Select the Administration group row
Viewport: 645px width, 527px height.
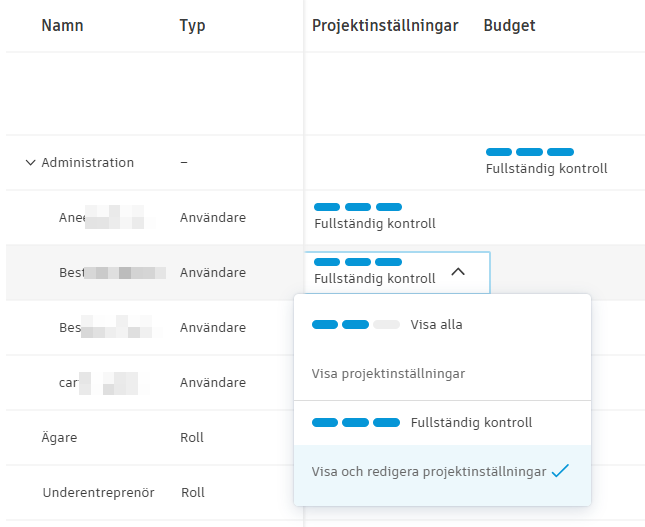(x=88, y=163)
